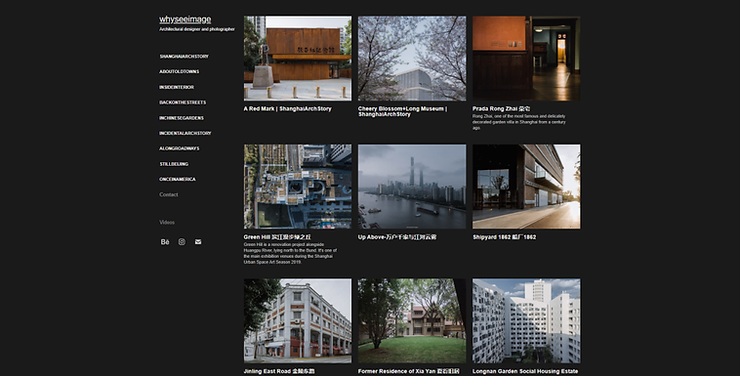
Task: Open Cherry Blossom Long Museum thumbnail
Action: point(412,58)
